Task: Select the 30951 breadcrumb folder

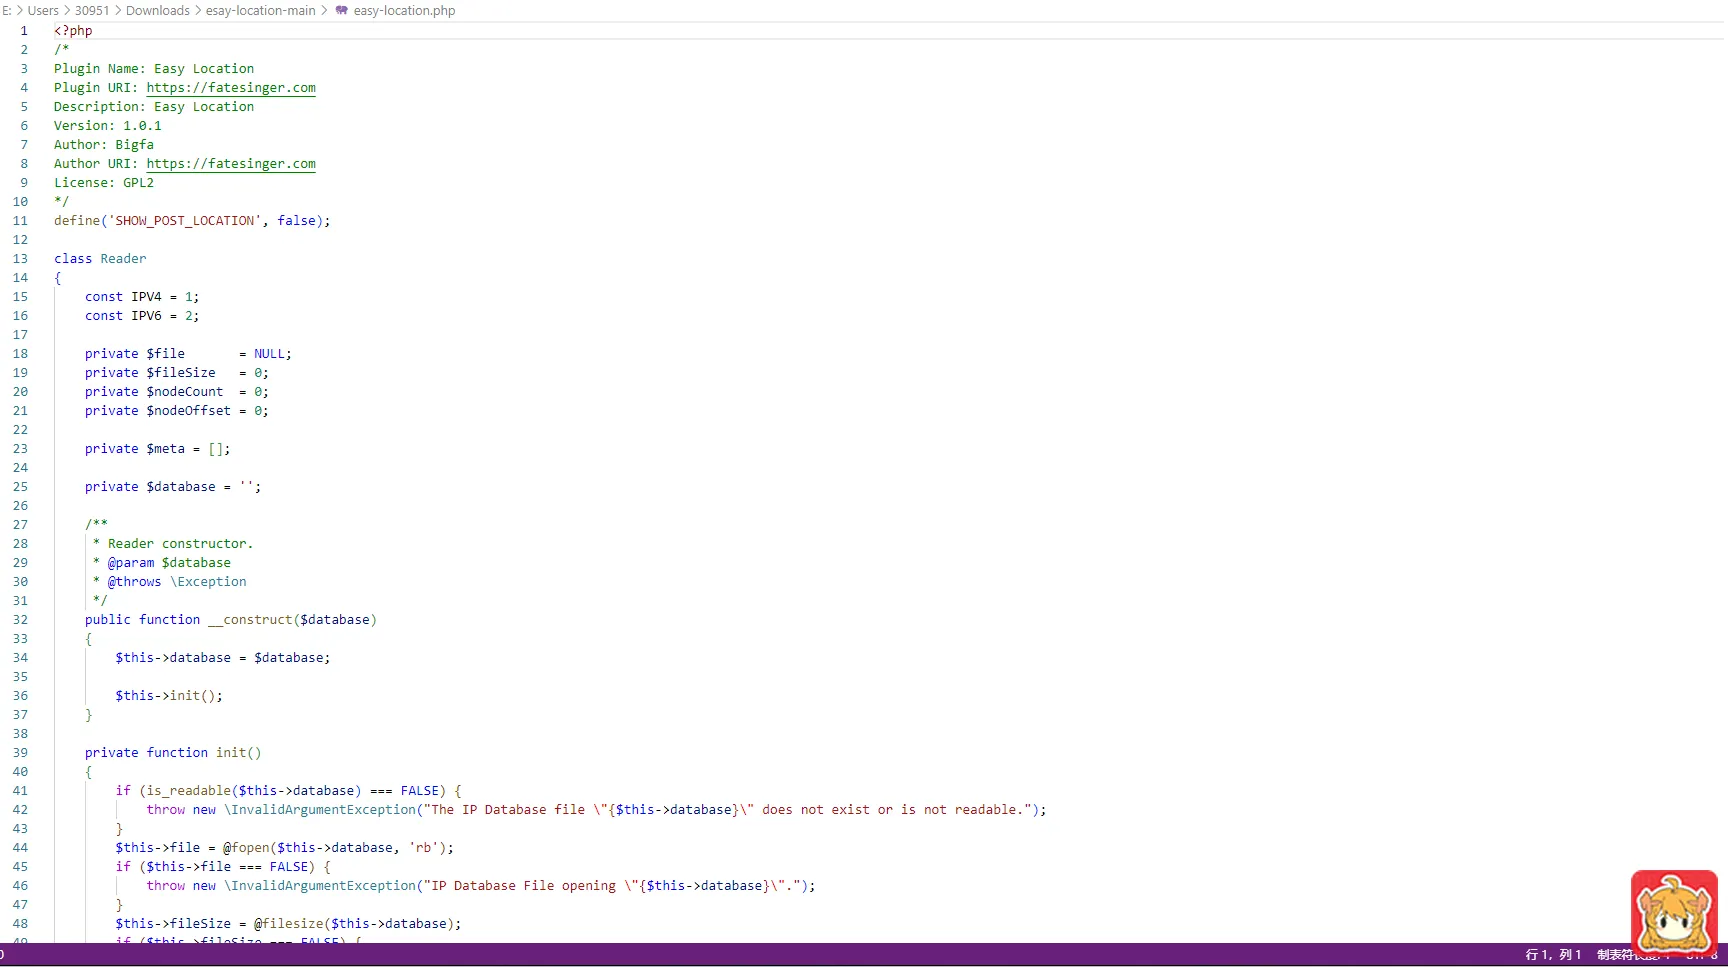Action: 92,11
